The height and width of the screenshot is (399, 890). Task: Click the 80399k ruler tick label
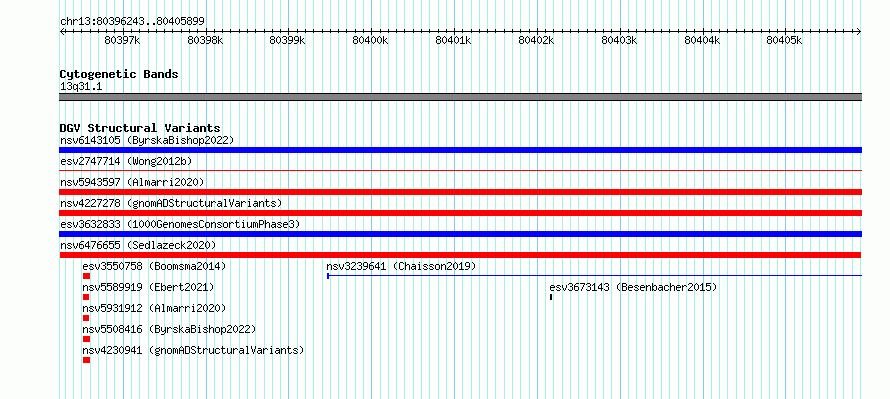287,40
